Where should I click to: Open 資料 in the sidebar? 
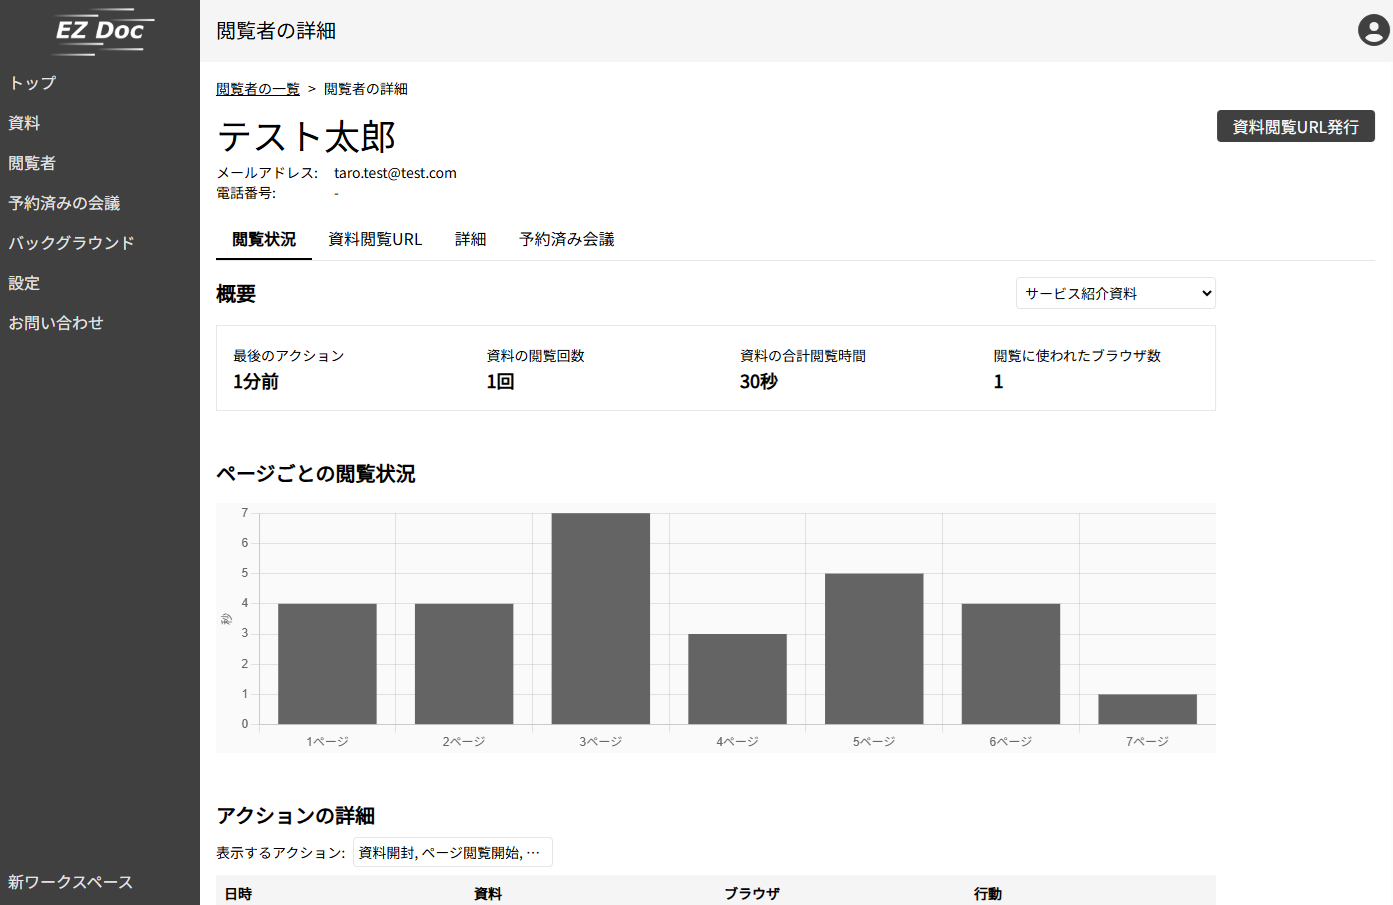pyautogui.click(x=24, y=123)
